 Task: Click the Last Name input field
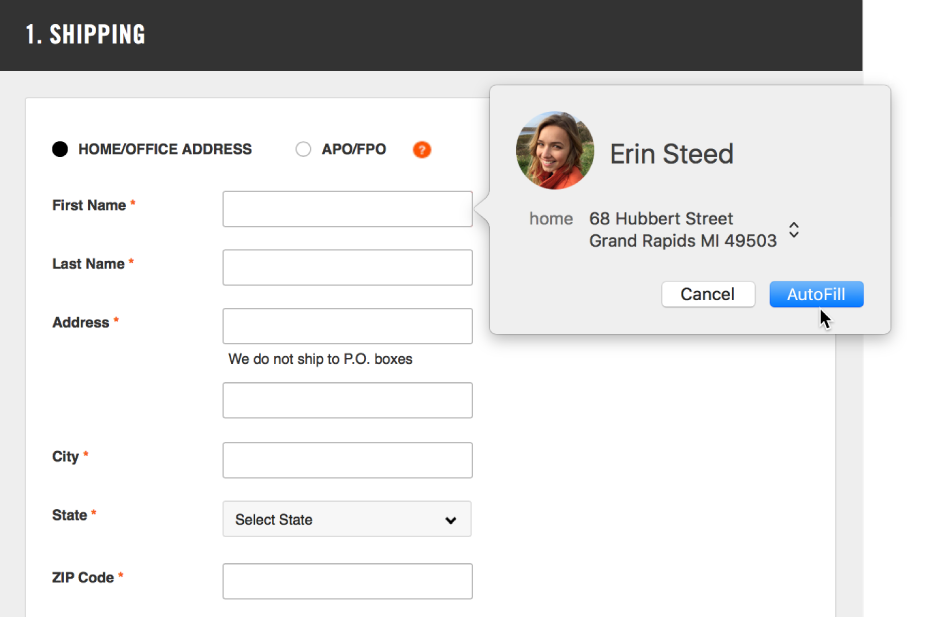346,267
